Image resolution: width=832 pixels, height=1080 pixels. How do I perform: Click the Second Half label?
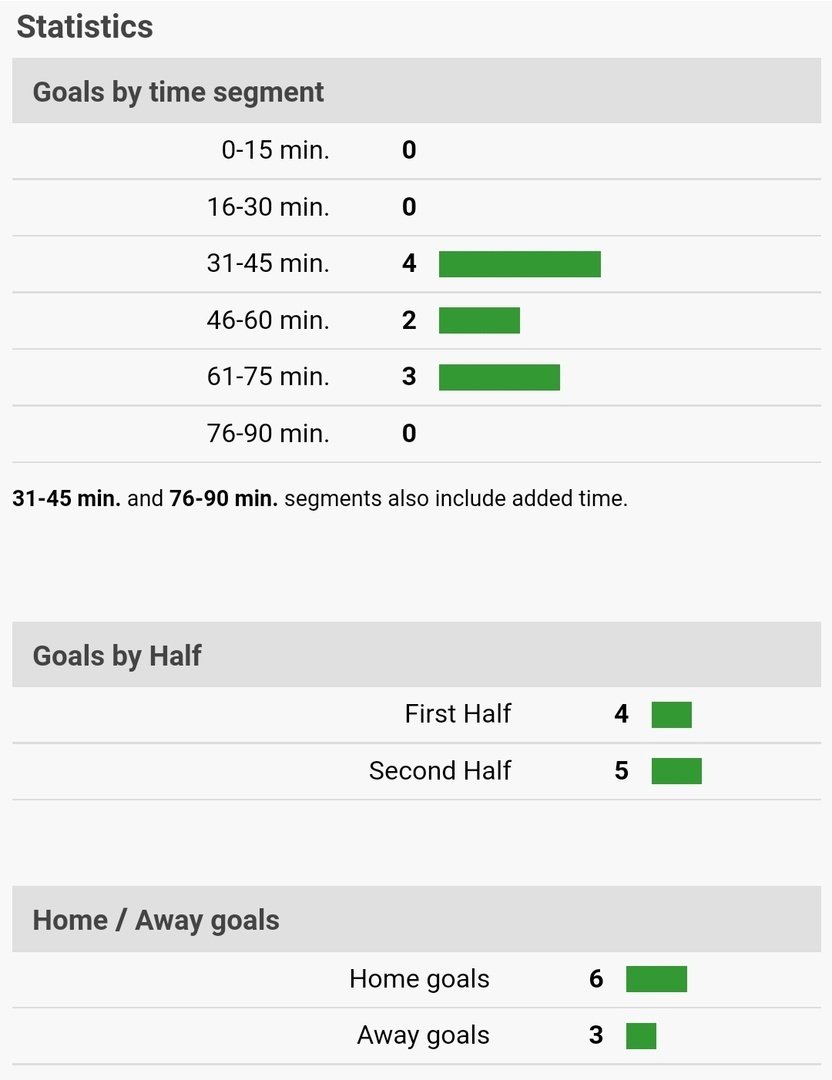[439, 771]
